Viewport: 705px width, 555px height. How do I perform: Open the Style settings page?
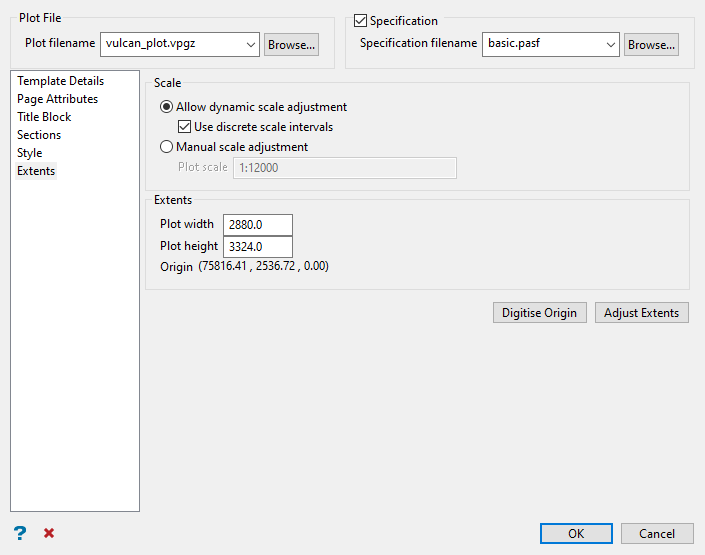[30, 153]
